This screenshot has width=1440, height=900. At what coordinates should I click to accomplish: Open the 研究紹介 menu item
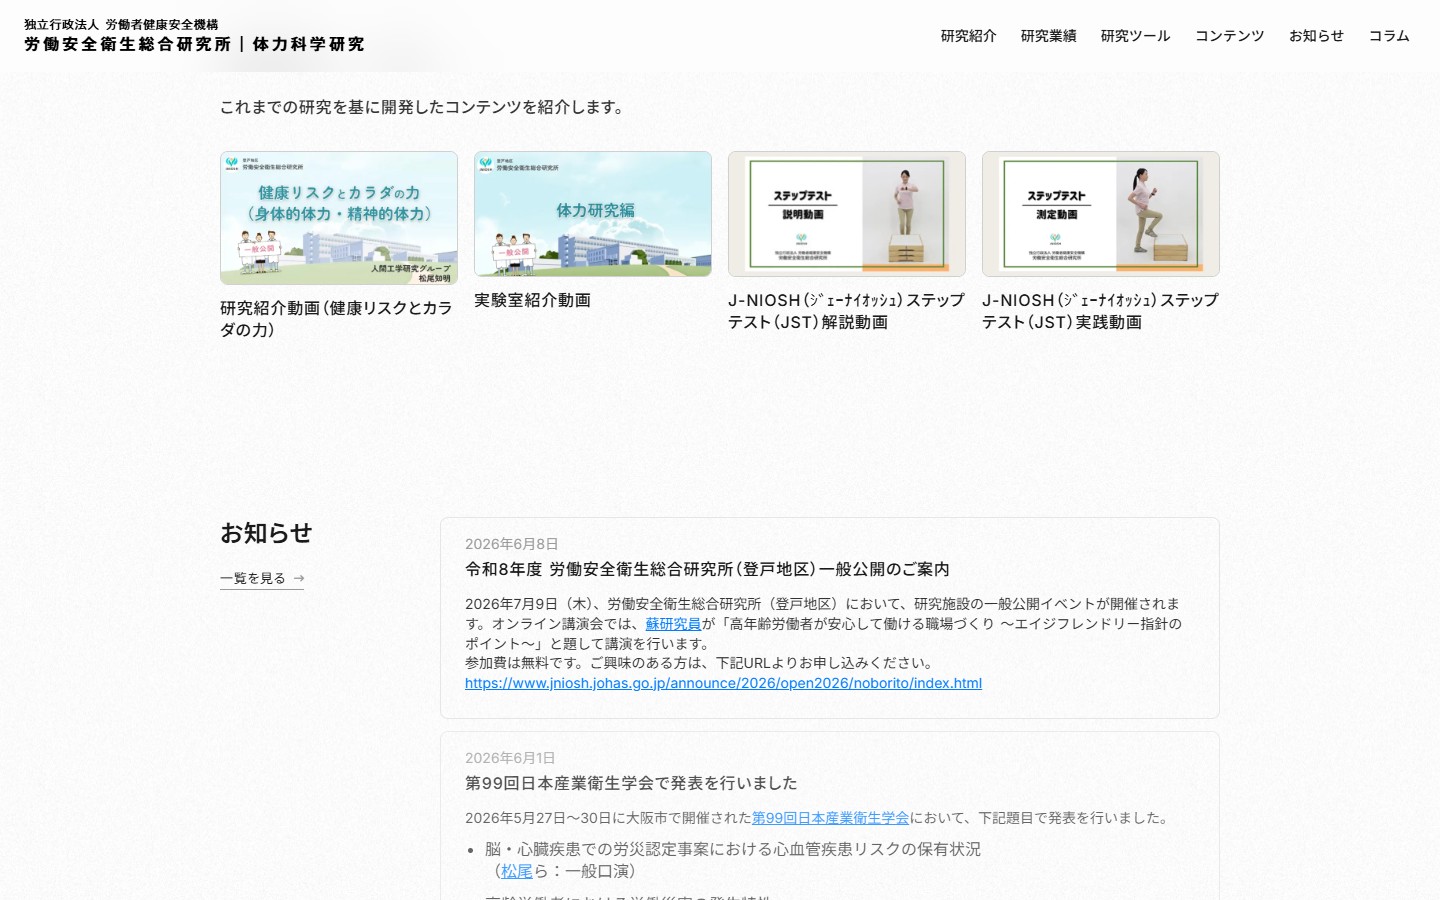point(968,36)
